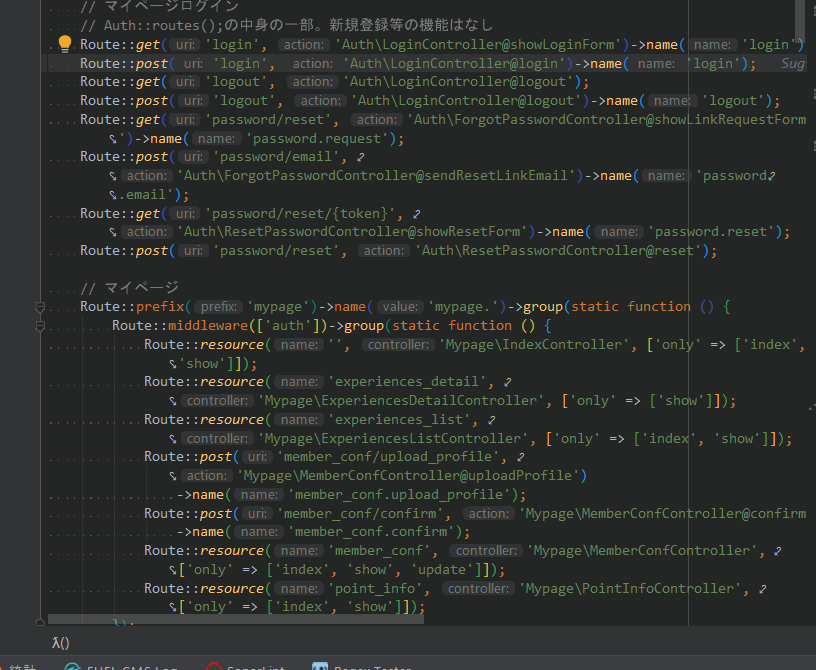
Task: Collapse the Route::prefix 'mypage' group fold marker
Action: pyautogui.click(x=40, y=307)
